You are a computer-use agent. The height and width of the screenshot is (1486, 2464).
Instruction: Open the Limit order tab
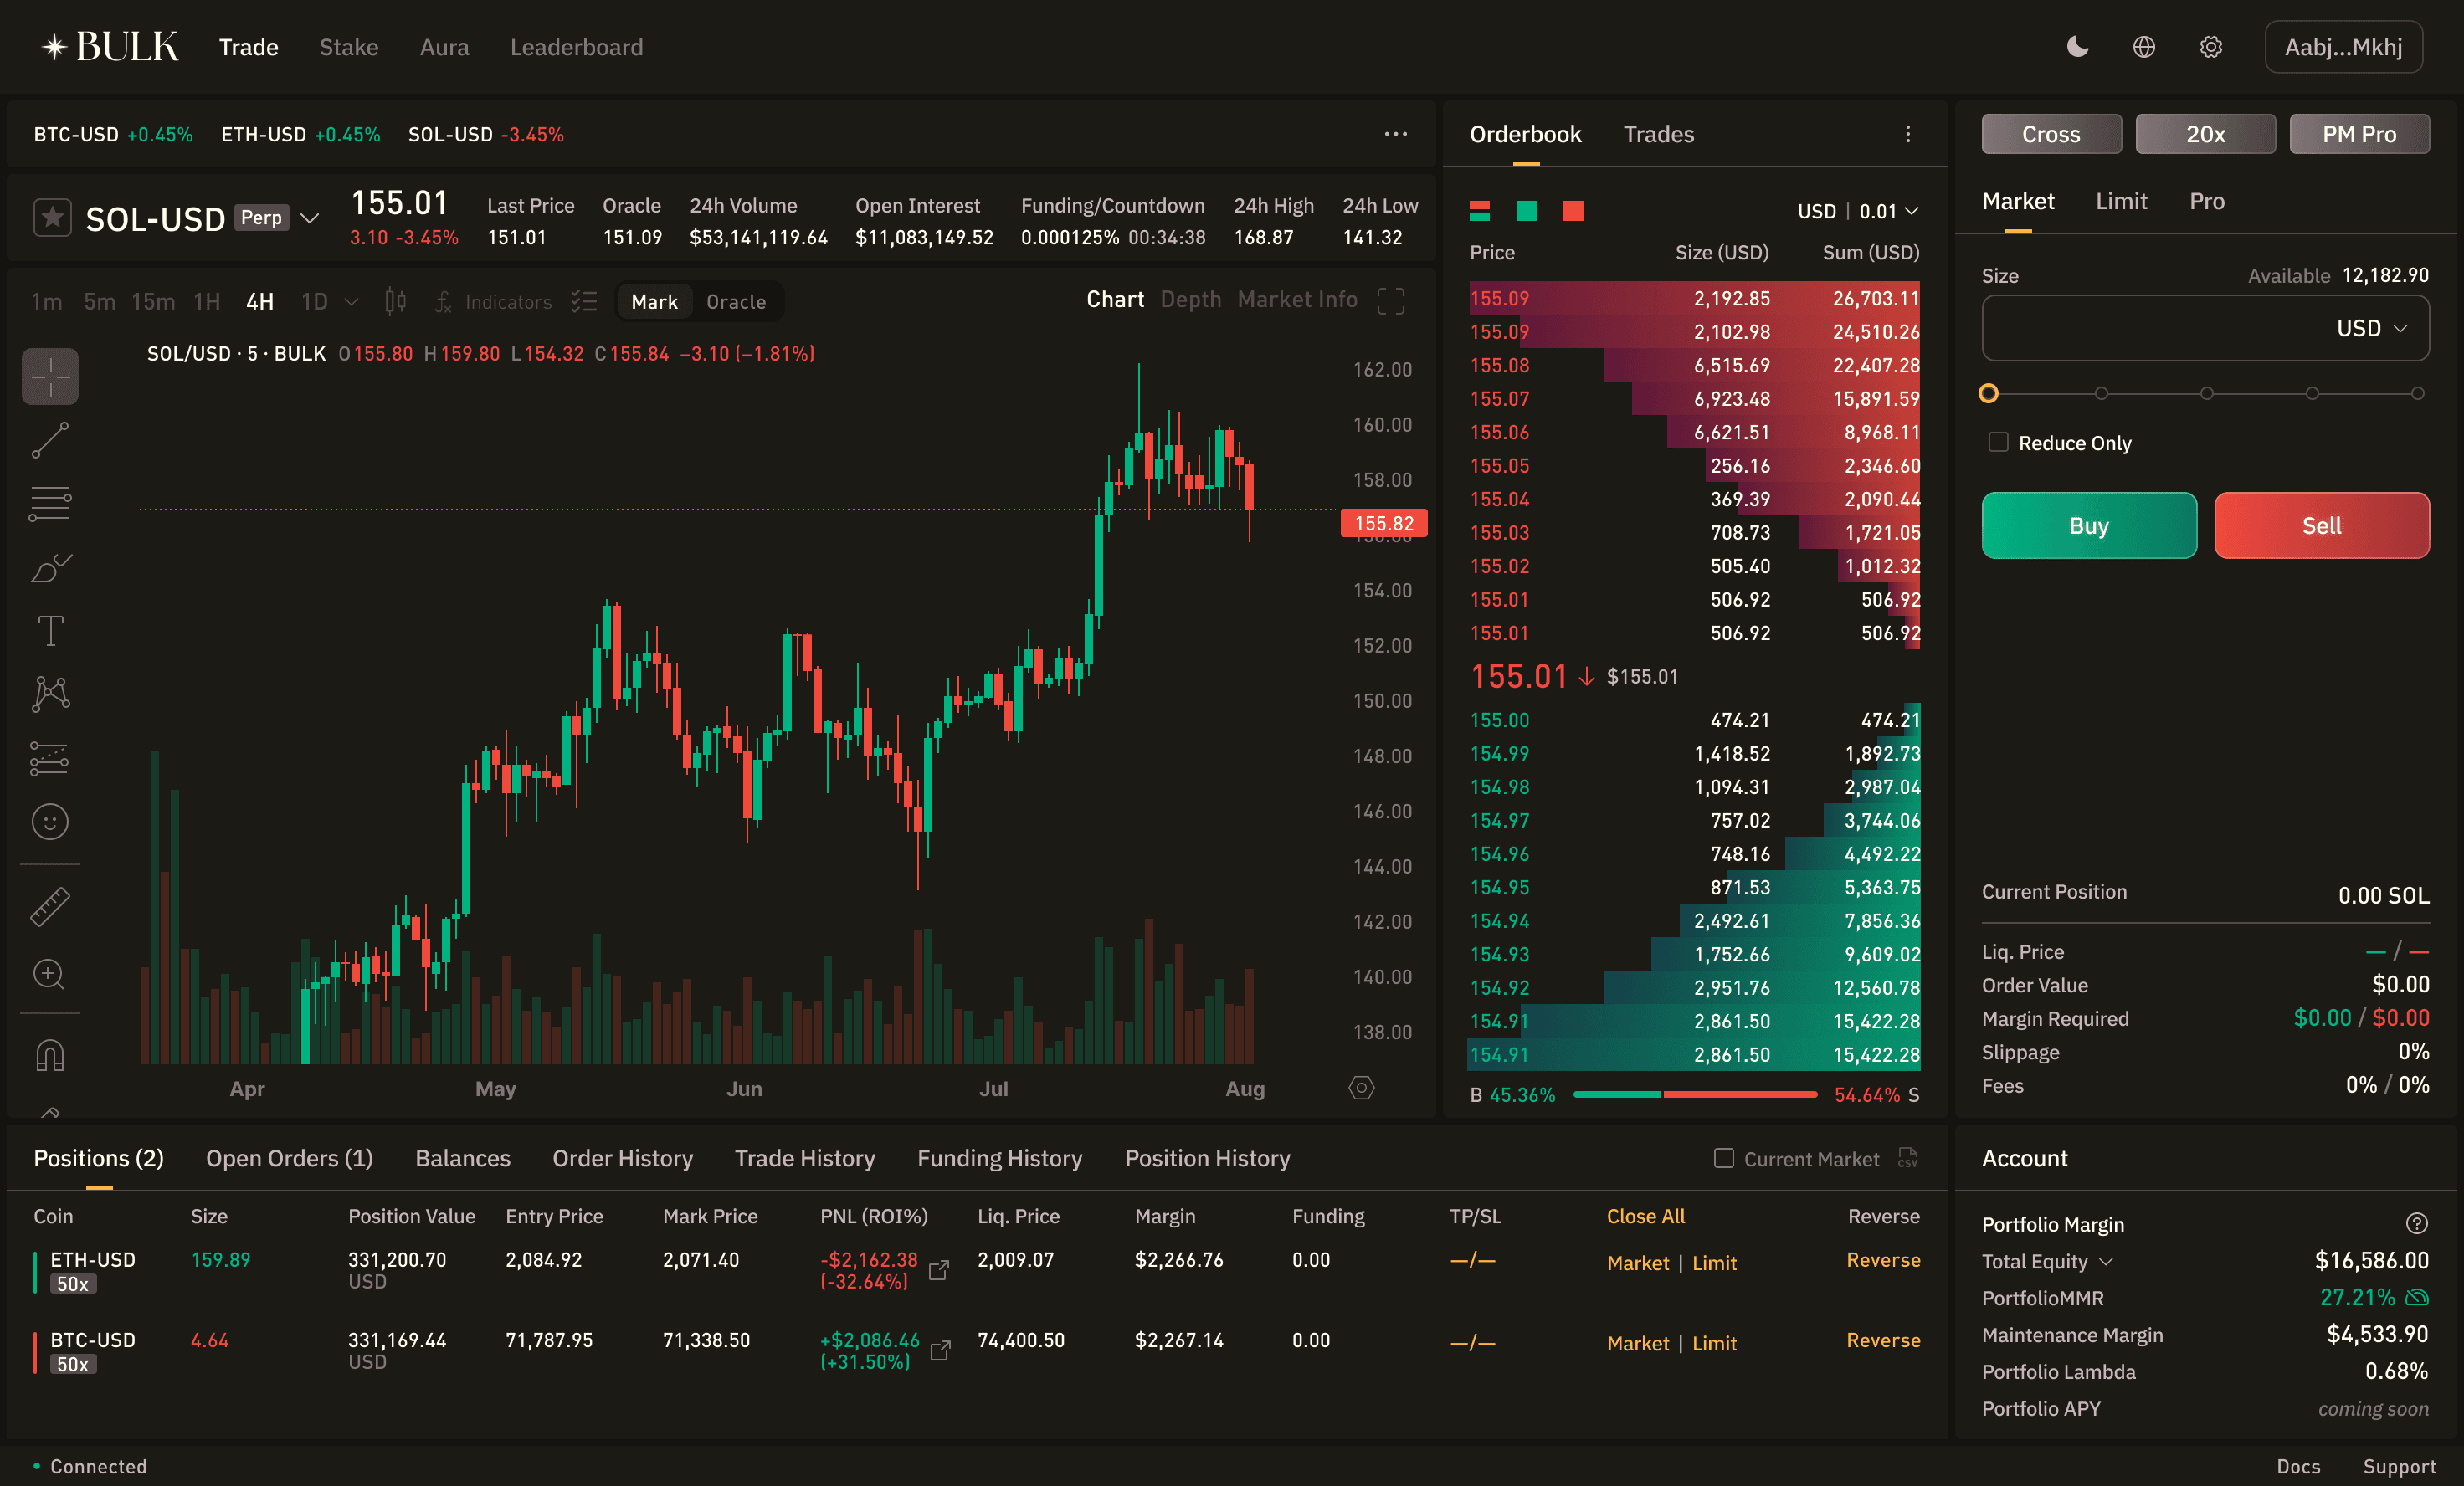[x=2120, y=201]
